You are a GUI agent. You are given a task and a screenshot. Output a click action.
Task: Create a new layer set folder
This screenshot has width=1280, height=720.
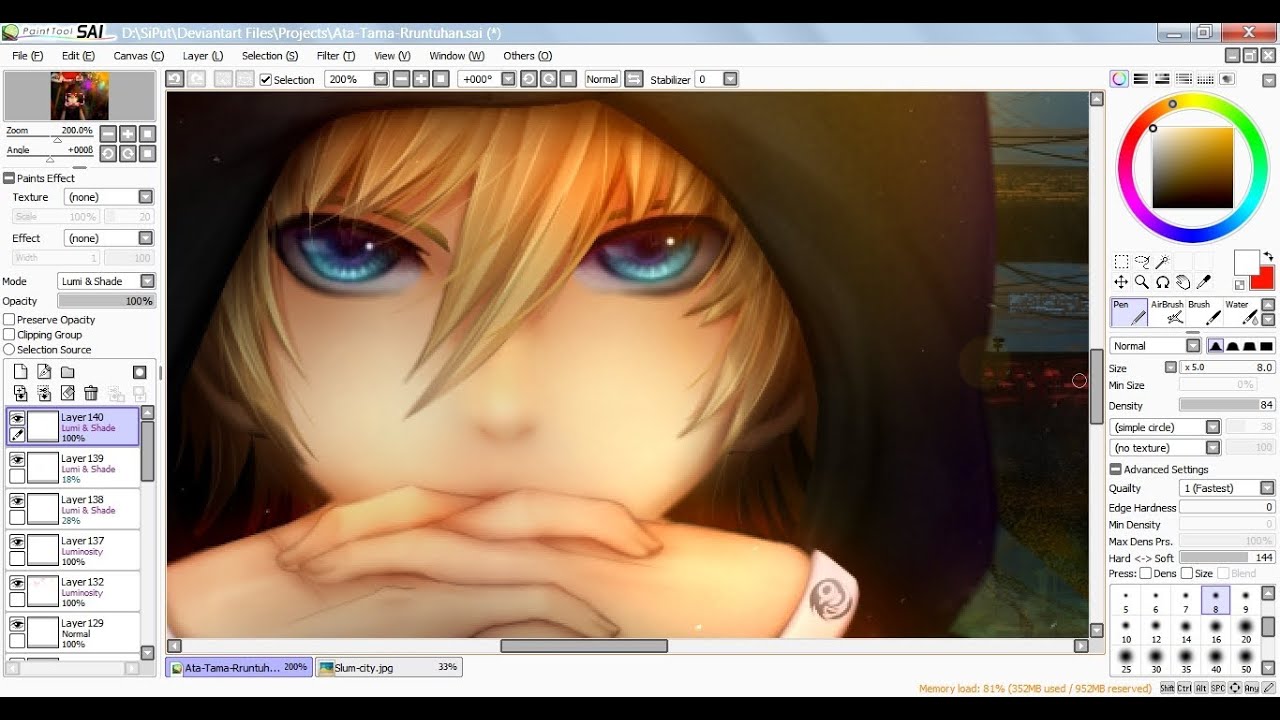tap(68, 372)
